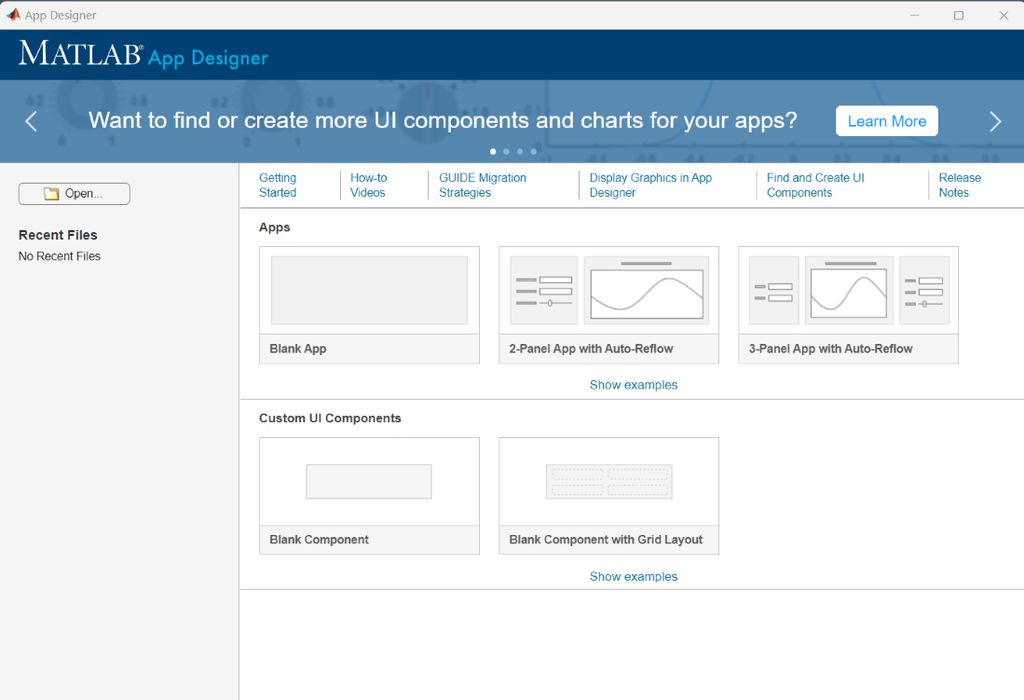Open the Getting Started link
1024x700 pixels.
tap(278, 185)
